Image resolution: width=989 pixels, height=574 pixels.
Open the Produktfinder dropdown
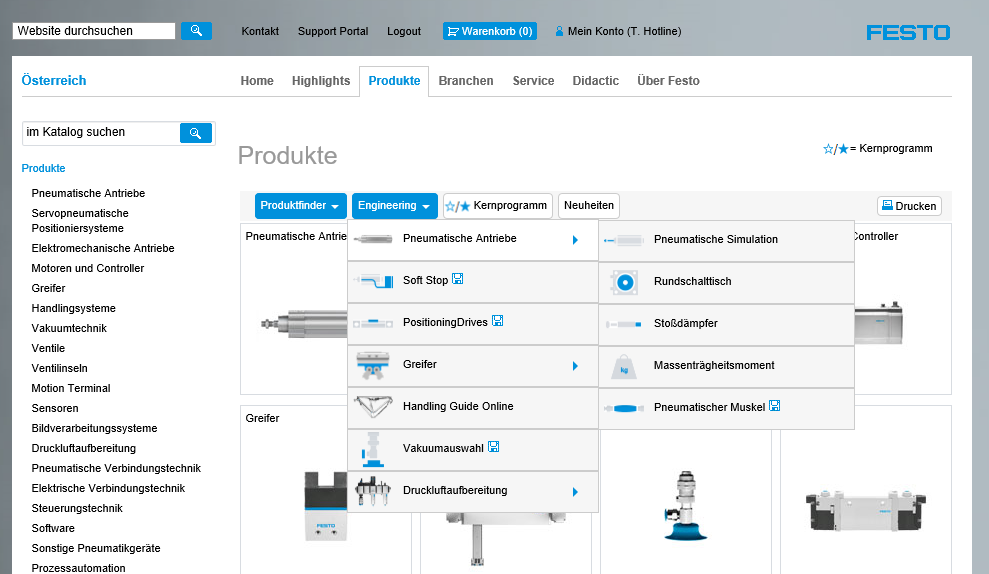[x=300, y=206]
